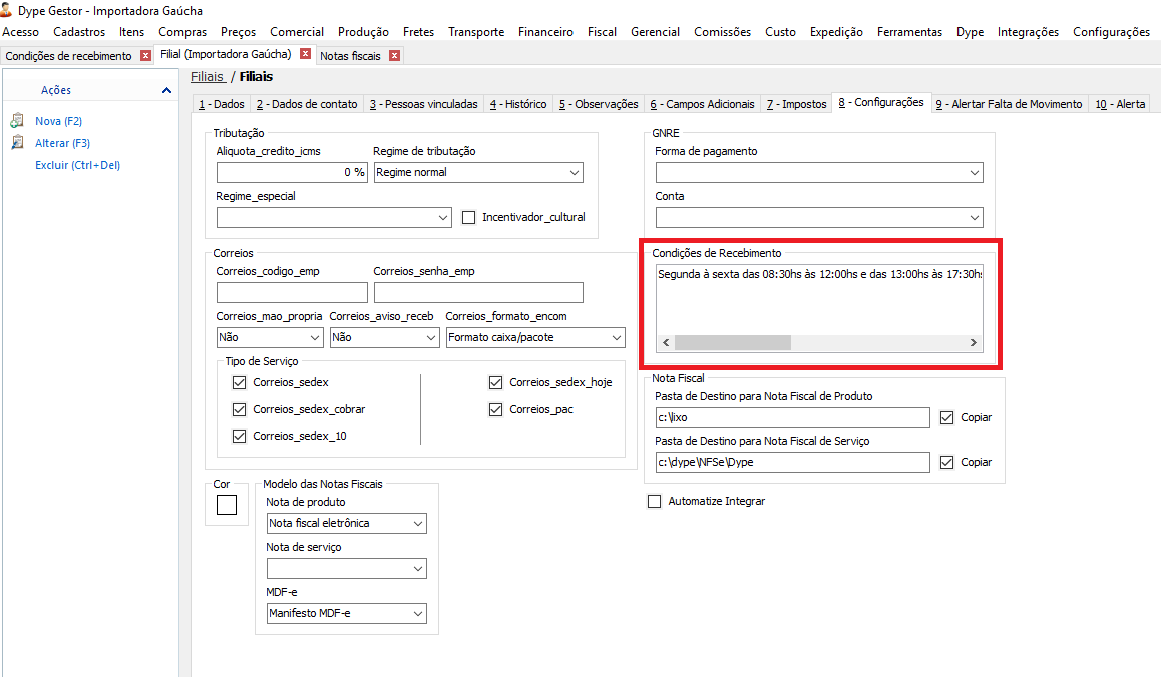
Task: Switch to 1 - Dados tab
Action: [x=221, y=104]
